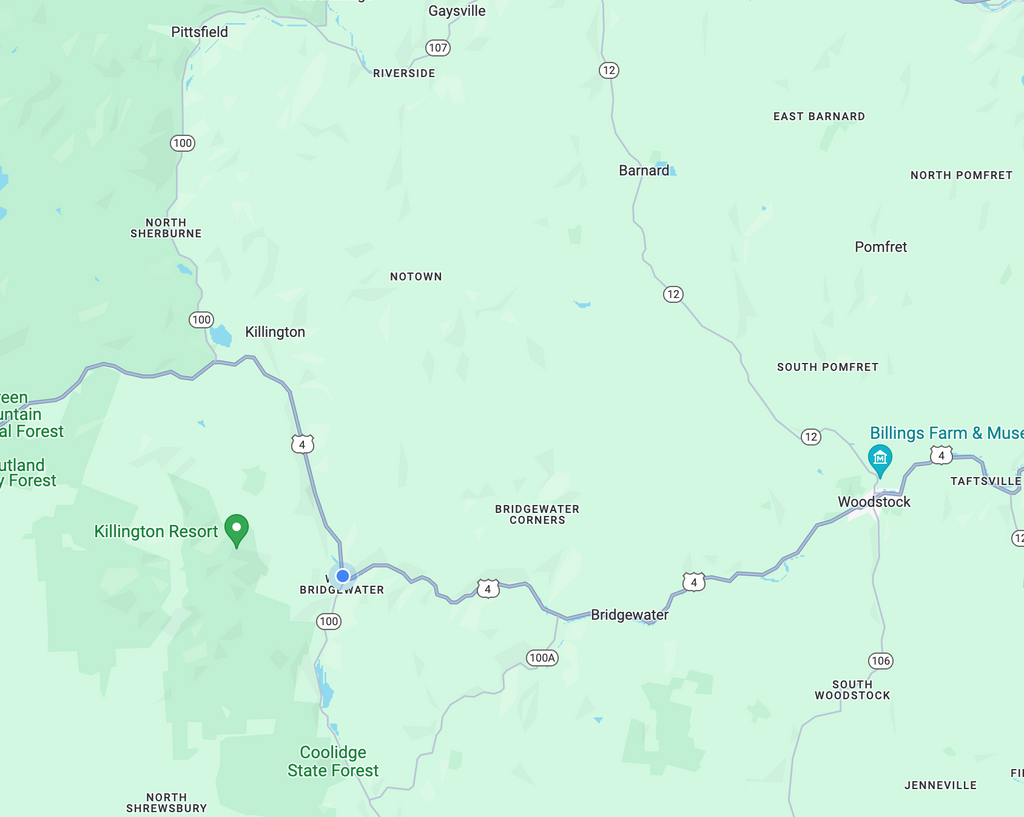
Task: Open the Coolidge State Forest label
Action: (333, 761)
